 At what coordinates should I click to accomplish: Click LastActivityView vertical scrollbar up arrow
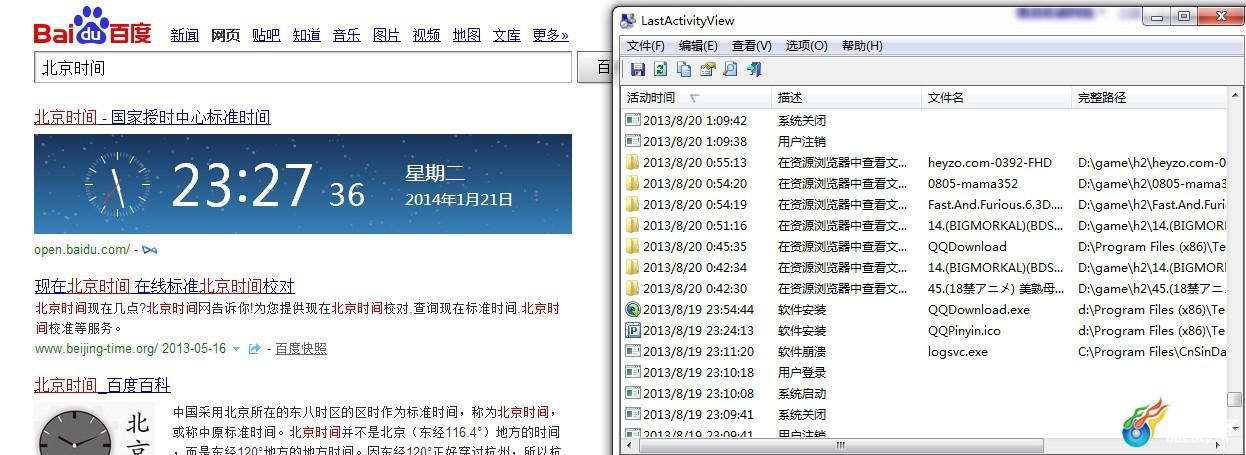[1235, 97]
